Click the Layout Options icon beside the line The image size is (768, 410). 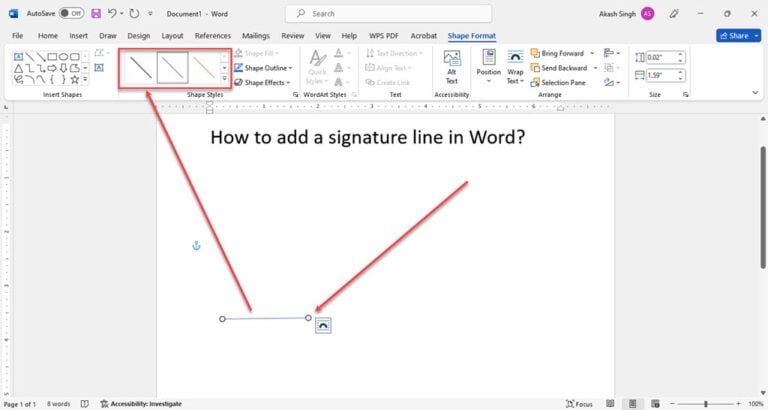pyautogui.click(x=323, y=325)
